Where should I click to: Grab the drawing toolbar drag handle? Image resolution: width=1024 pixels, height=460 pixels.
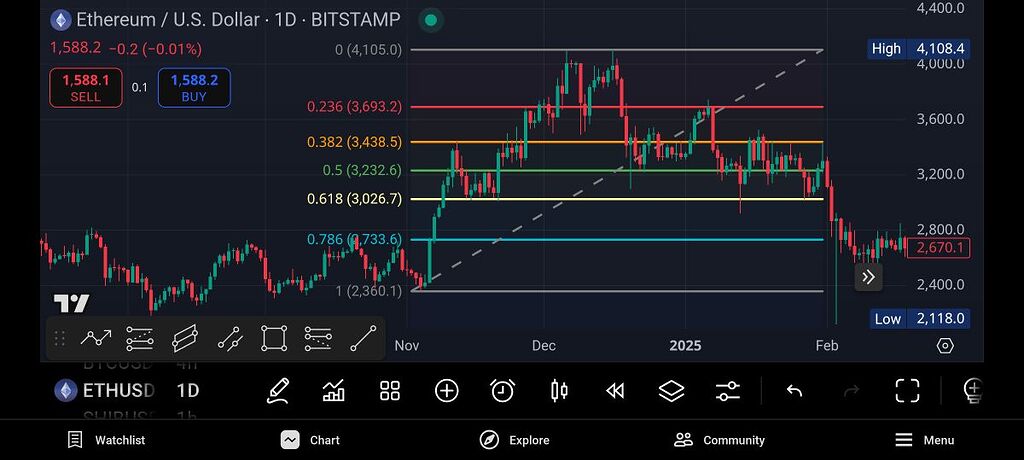click(59, 338)
